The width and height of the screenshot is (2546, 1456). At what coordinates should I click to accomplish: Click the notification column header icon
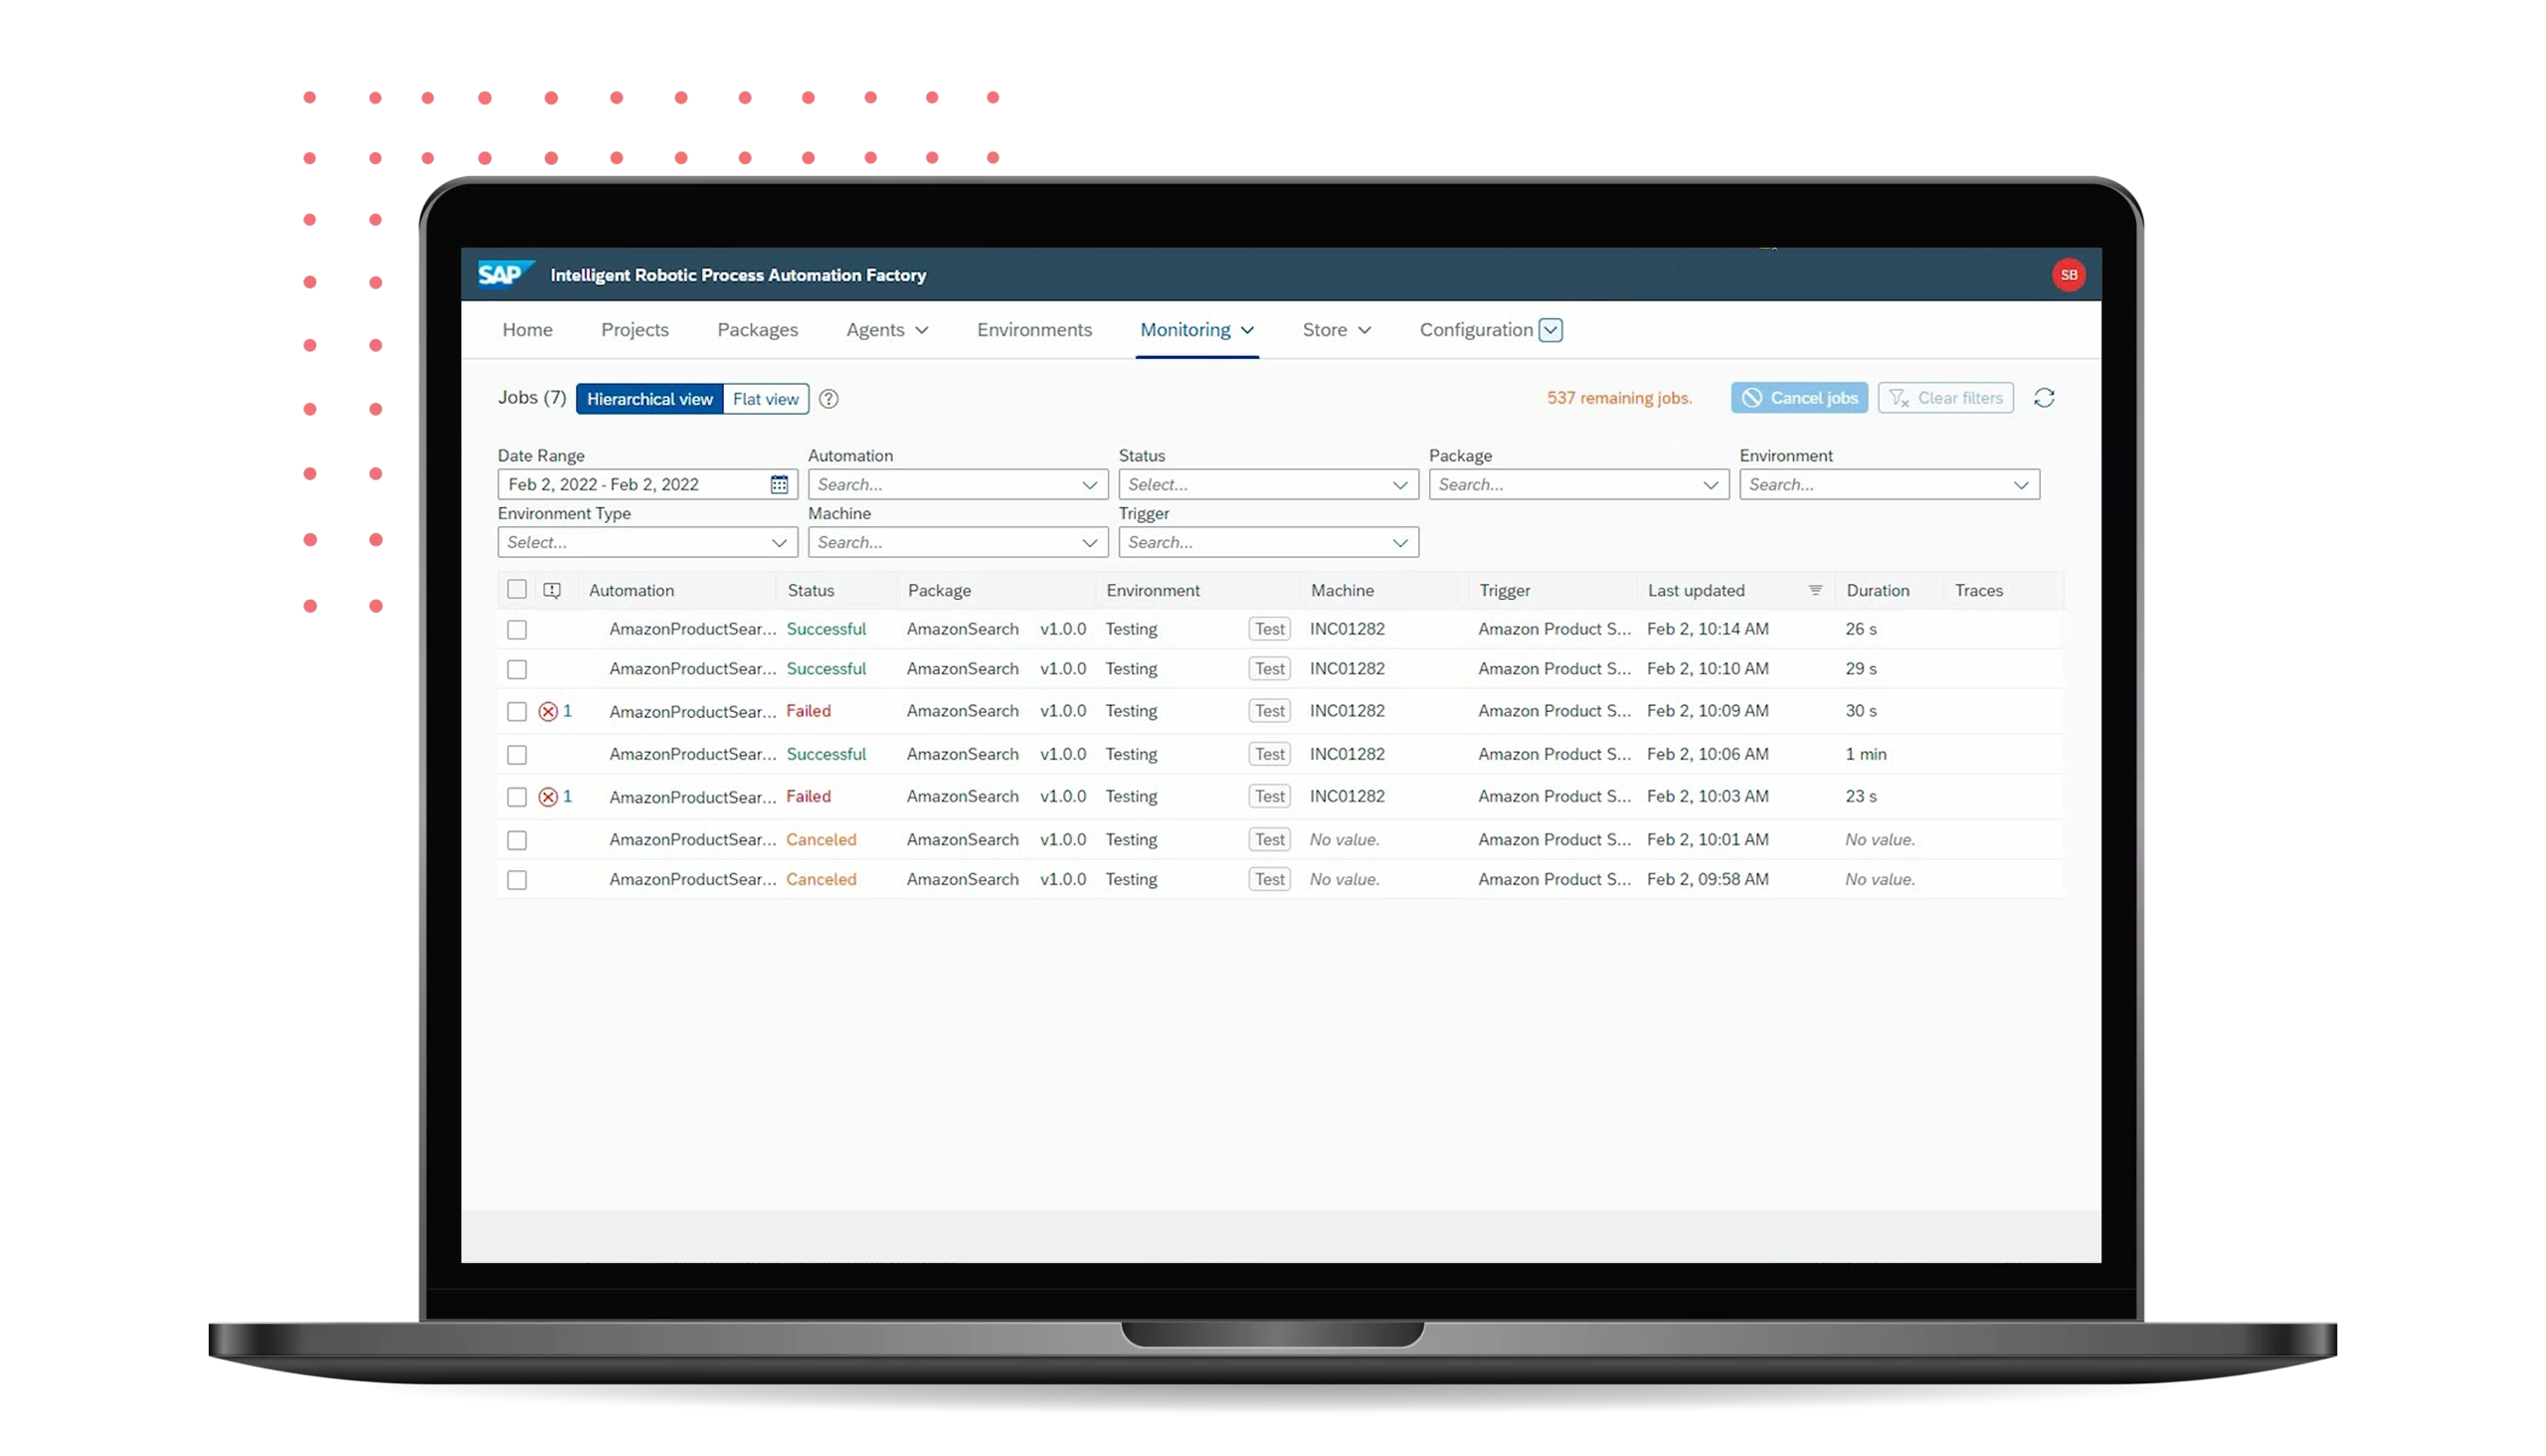[552, 590]
